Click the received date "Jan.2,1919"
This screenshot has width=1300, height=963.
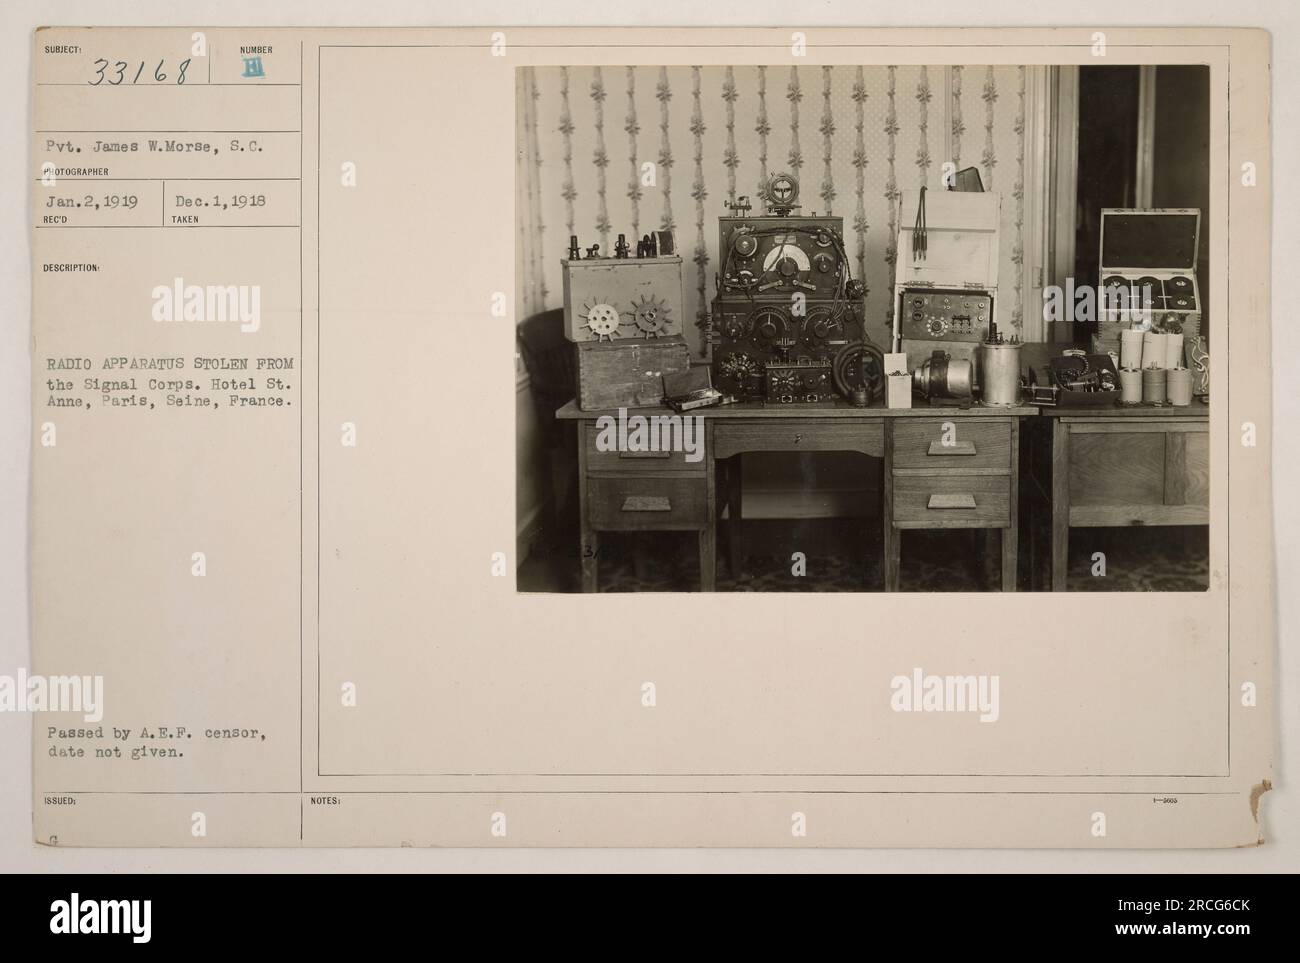pyautogui.click(x=91, y=200)
